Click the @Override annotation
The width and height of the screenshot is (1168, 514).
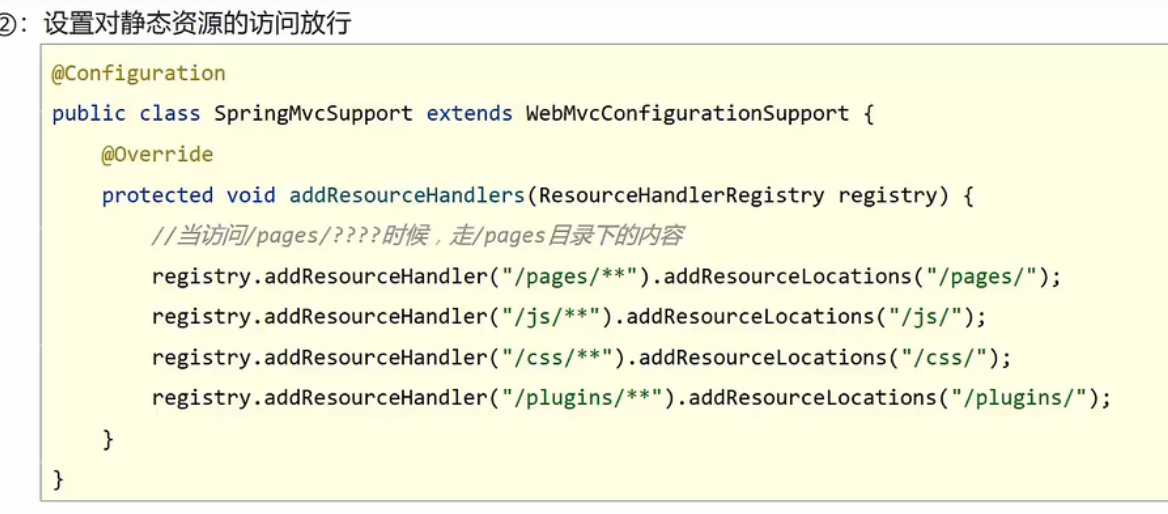157,155
